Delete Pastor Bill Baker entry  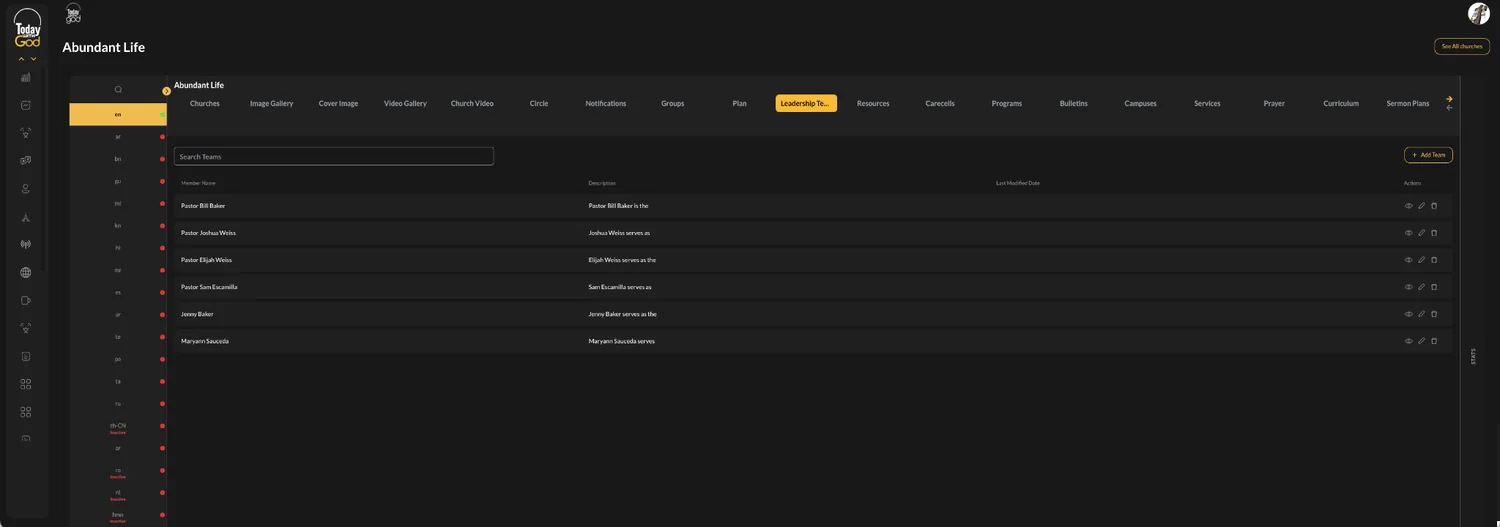(x=1434, y=206)
